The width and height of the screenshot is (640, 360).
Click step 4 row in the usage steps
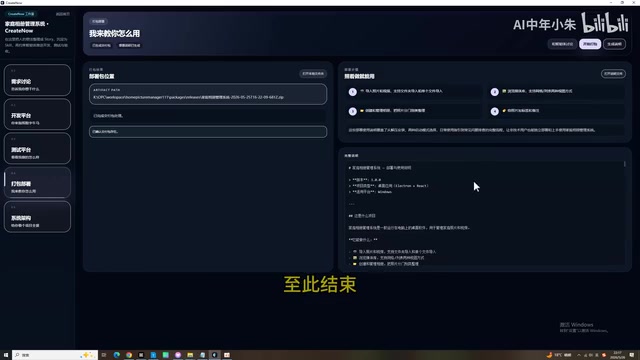click(557, 111)
